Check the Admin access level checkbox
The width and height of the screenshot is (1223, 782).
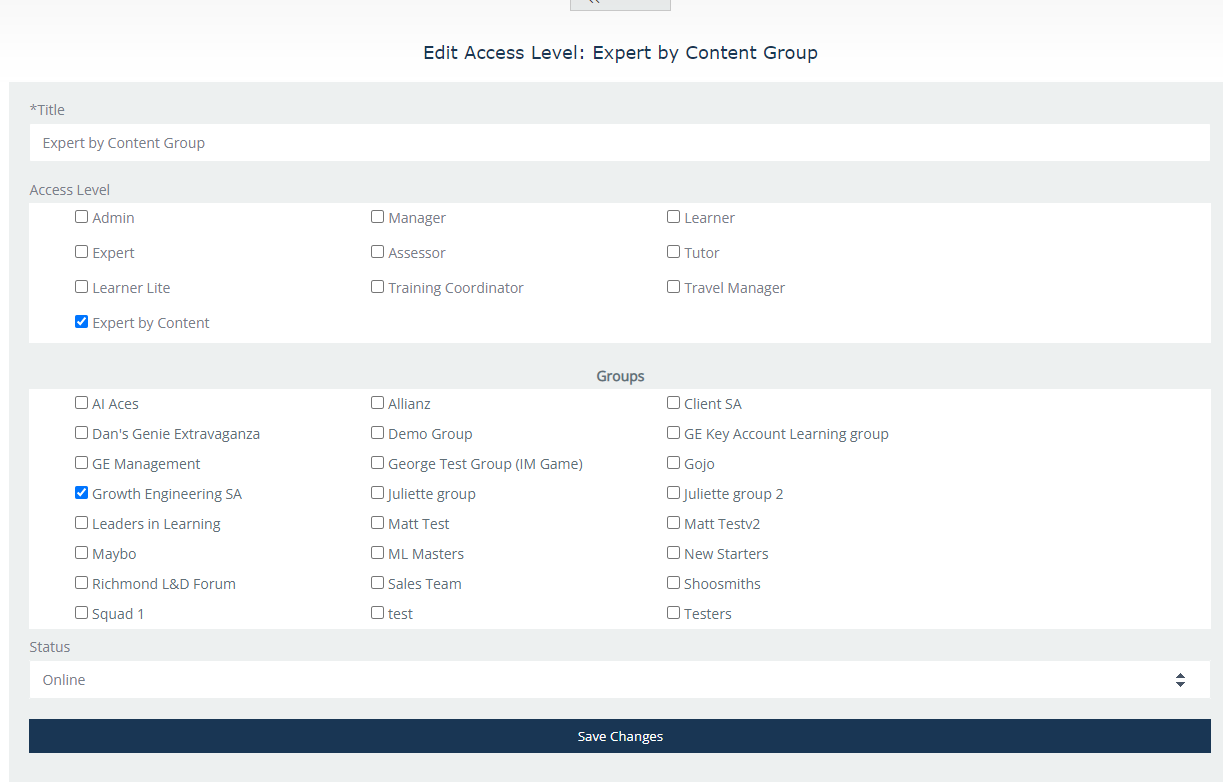pos(82,217)
